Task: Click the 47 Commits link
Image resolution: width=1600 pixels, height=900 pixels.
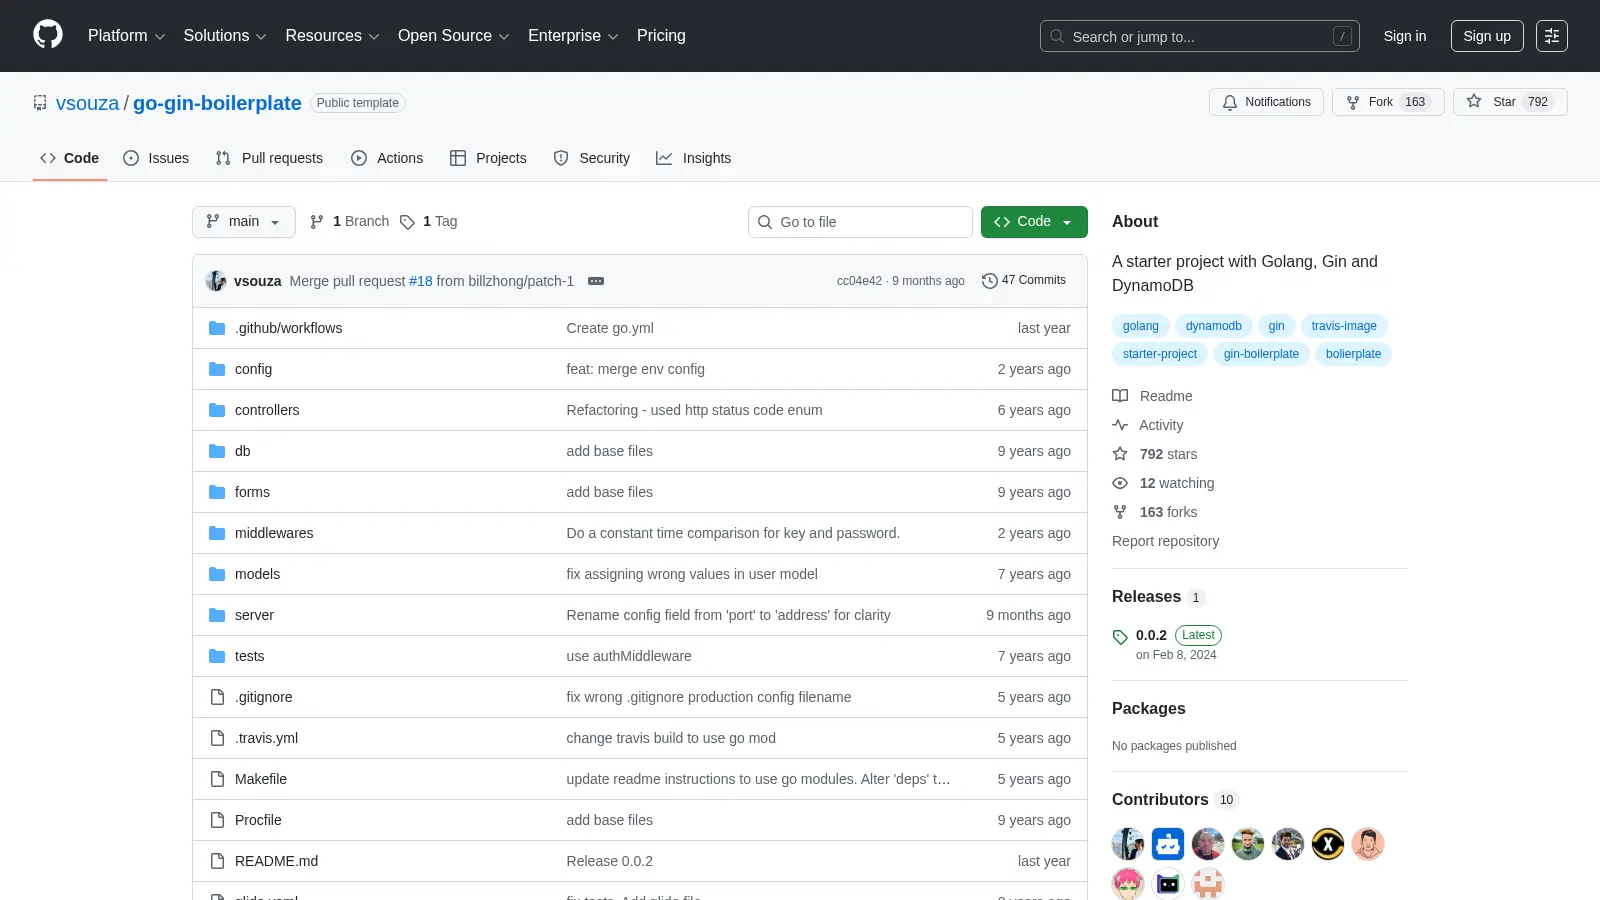Action: 1024,281
